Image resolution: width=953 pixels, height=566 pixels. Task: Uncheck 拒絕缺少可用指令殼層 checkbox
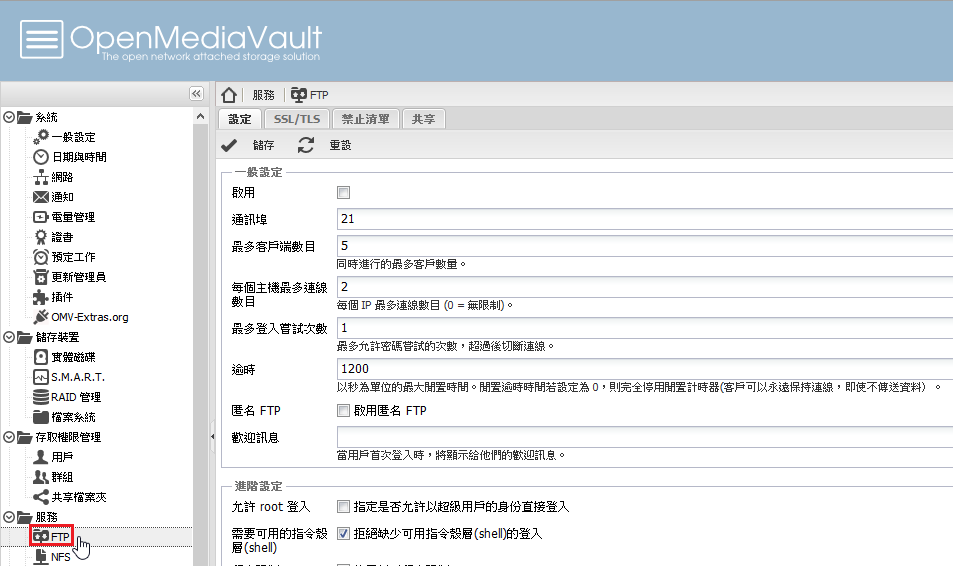point(343,533)
